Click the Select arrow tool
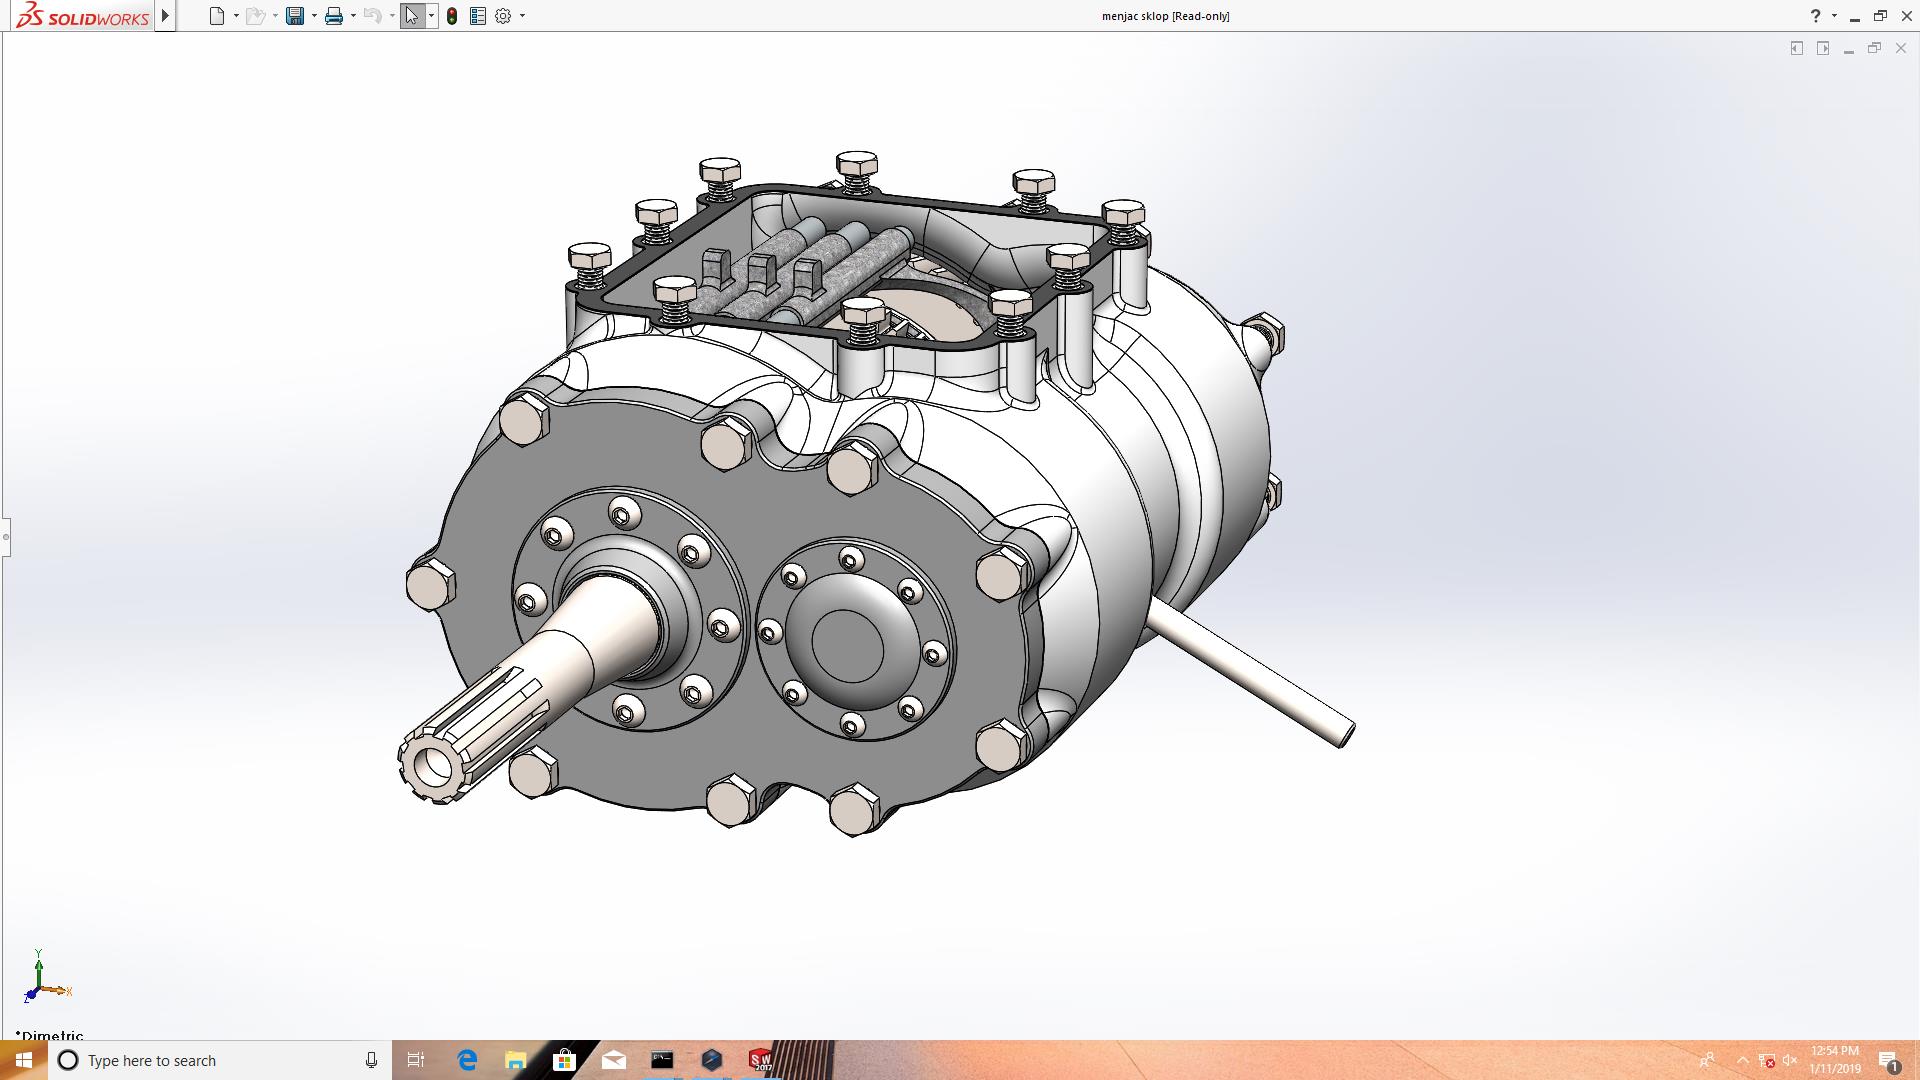 tap(411, 16)
